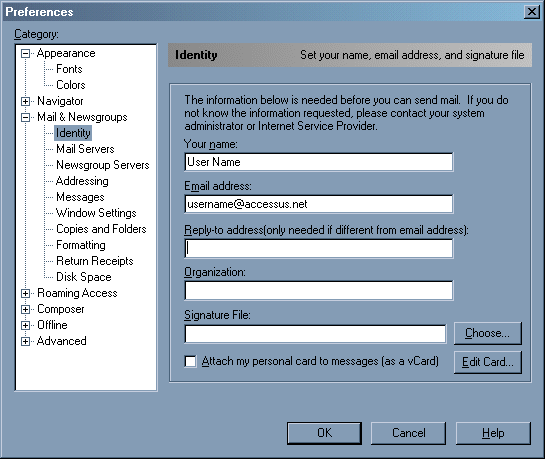Open Return Receipts preferences
This screenshot has width=545, height=459.
pyautogui.click(x=95, y=261)
